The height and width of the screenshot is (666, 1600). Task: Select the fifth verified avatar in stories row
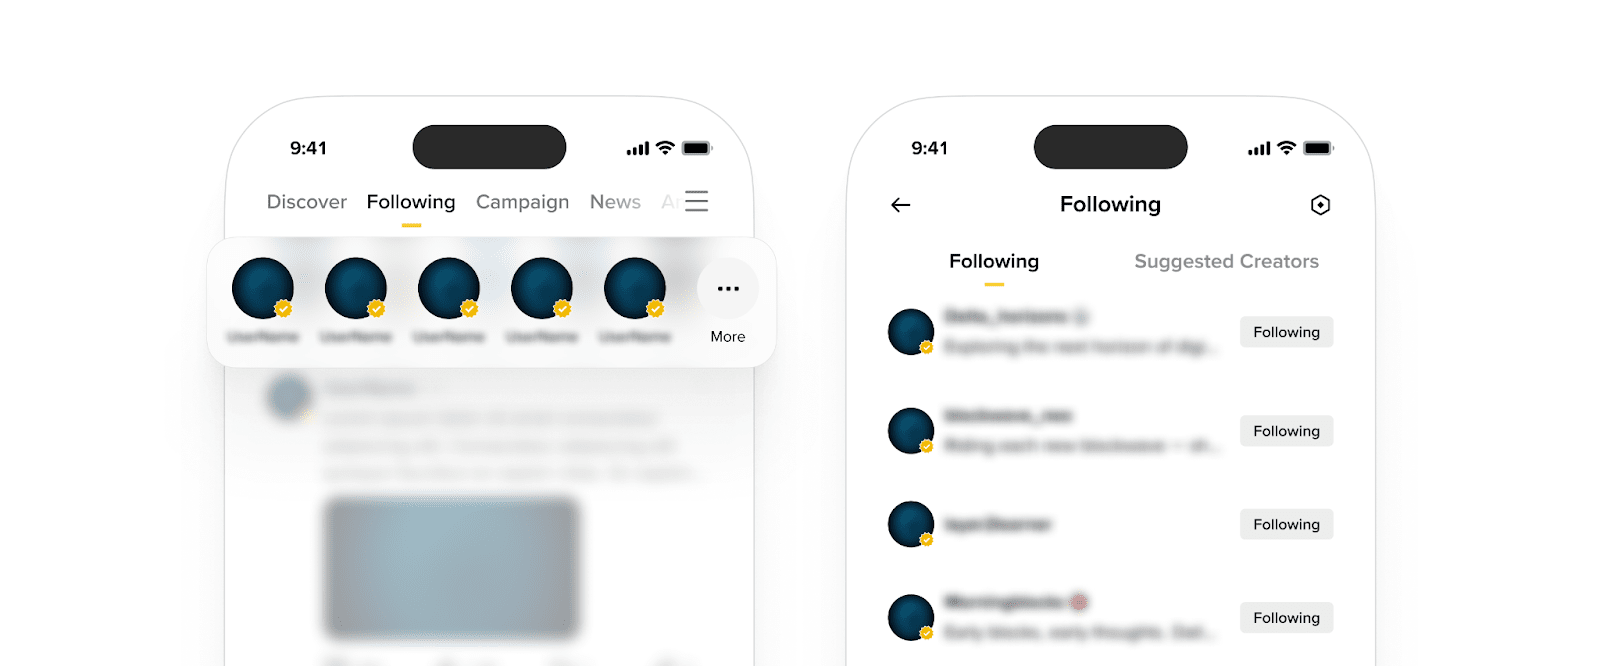click(635, 288)
